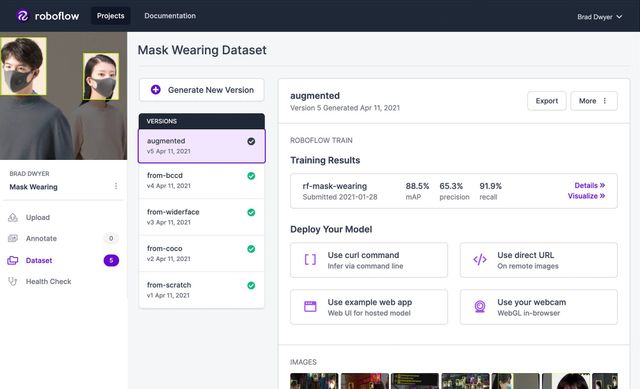The width and height of the screenshot is (640, 389).
Task: Expand the Brad Dwyer account menu
Action: (x=599, y=17)
